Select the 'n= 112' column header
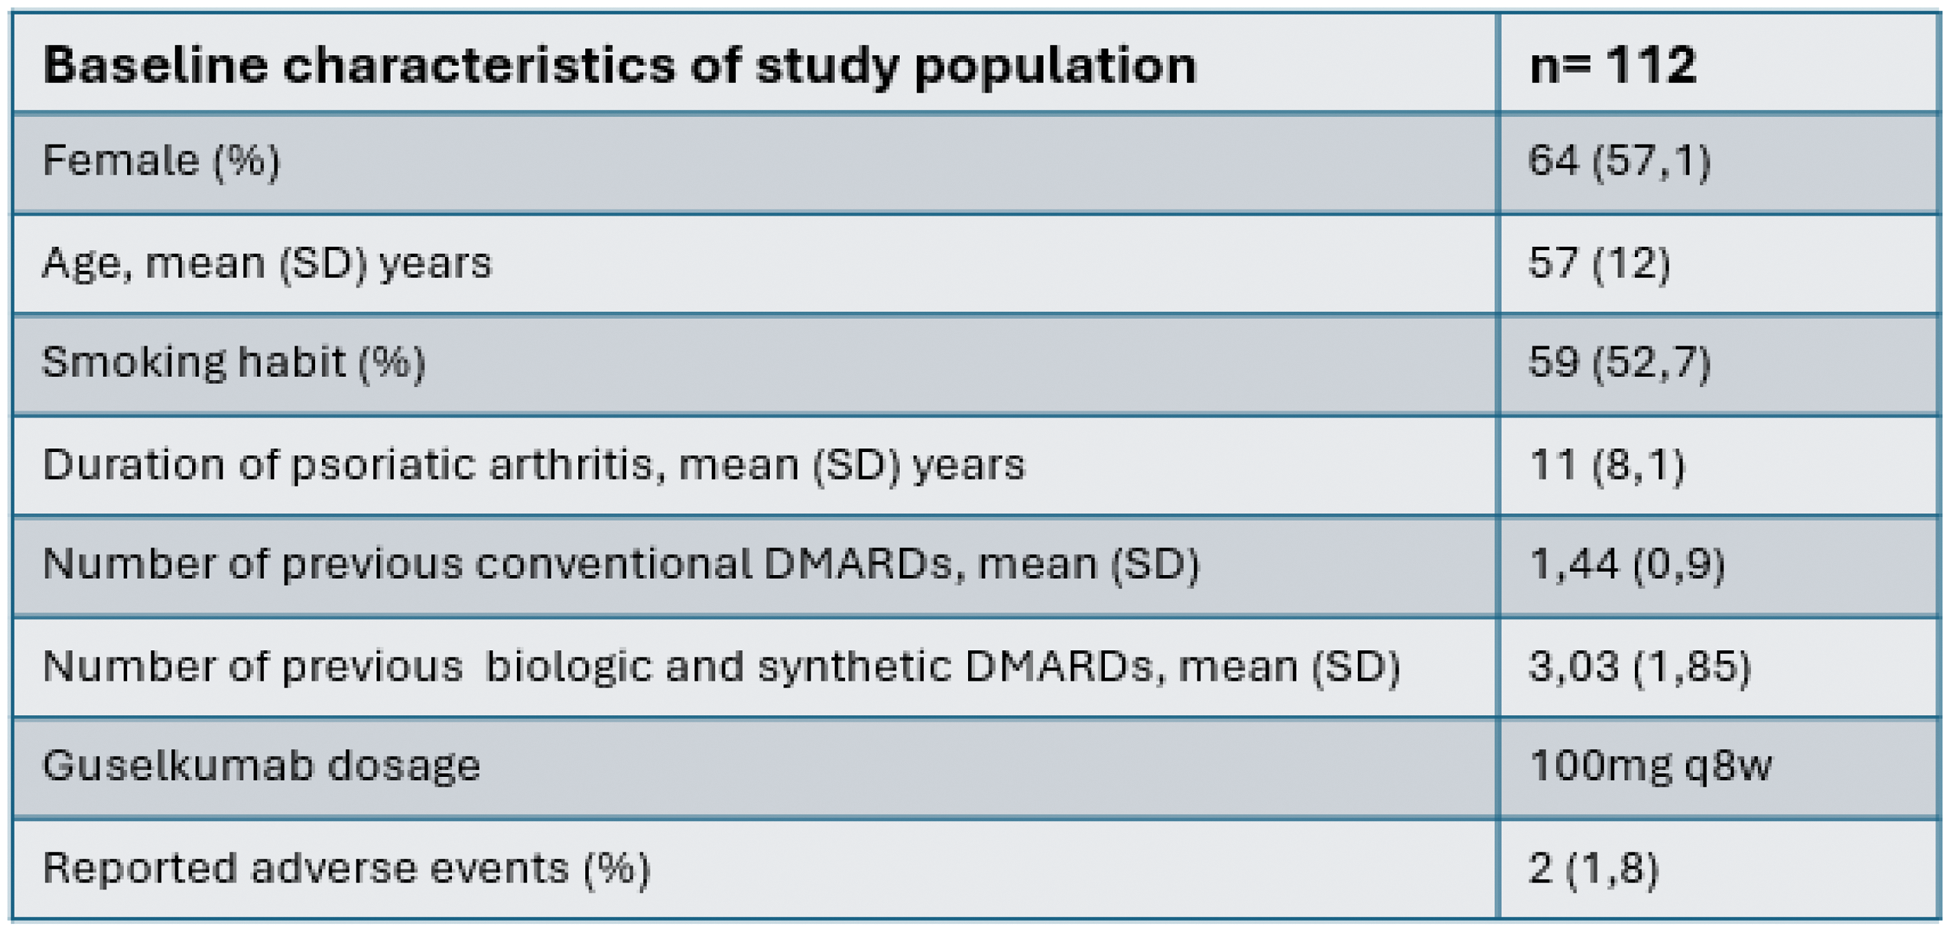 [x=1612, y=66]
